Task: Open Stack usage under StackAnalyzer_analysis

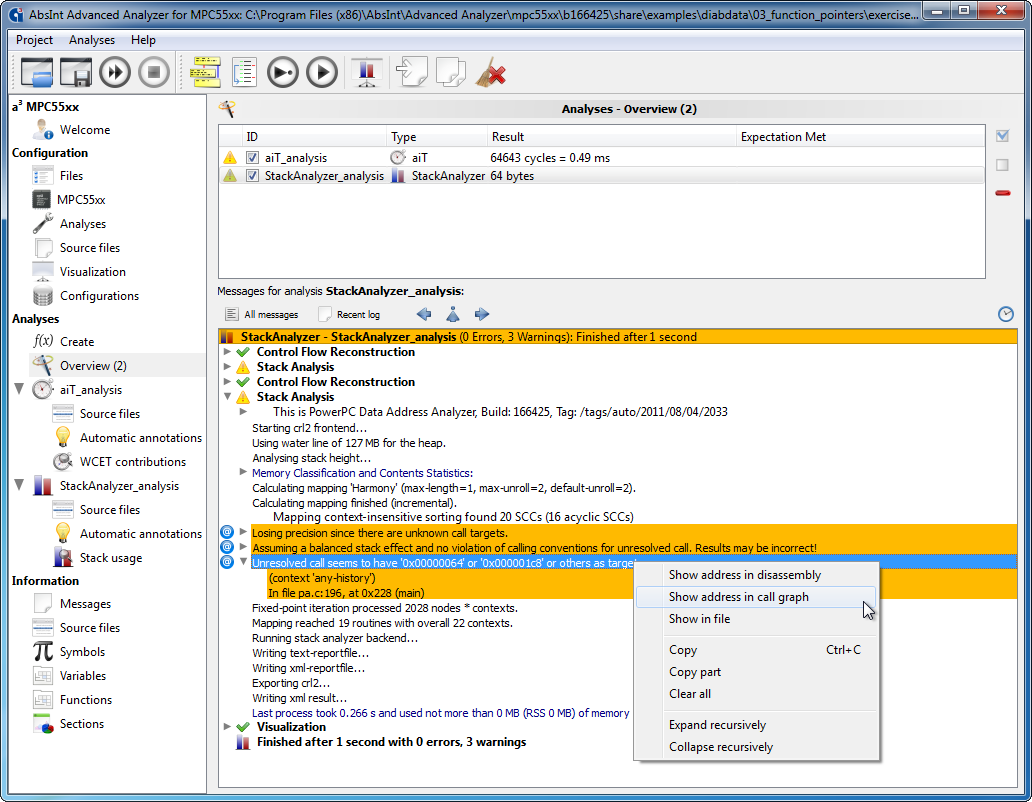Action: coord(111,557)
